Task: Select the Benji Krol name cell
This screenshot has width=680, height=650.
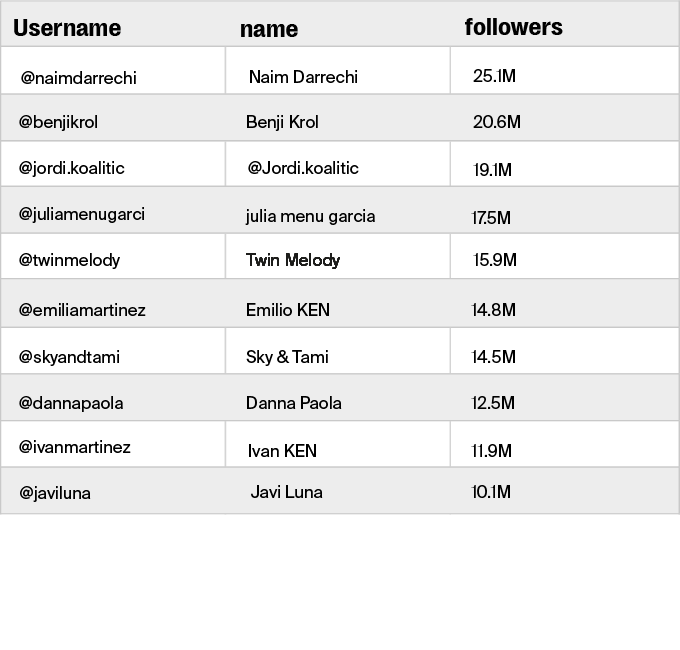Action: (x=282, y=122)
